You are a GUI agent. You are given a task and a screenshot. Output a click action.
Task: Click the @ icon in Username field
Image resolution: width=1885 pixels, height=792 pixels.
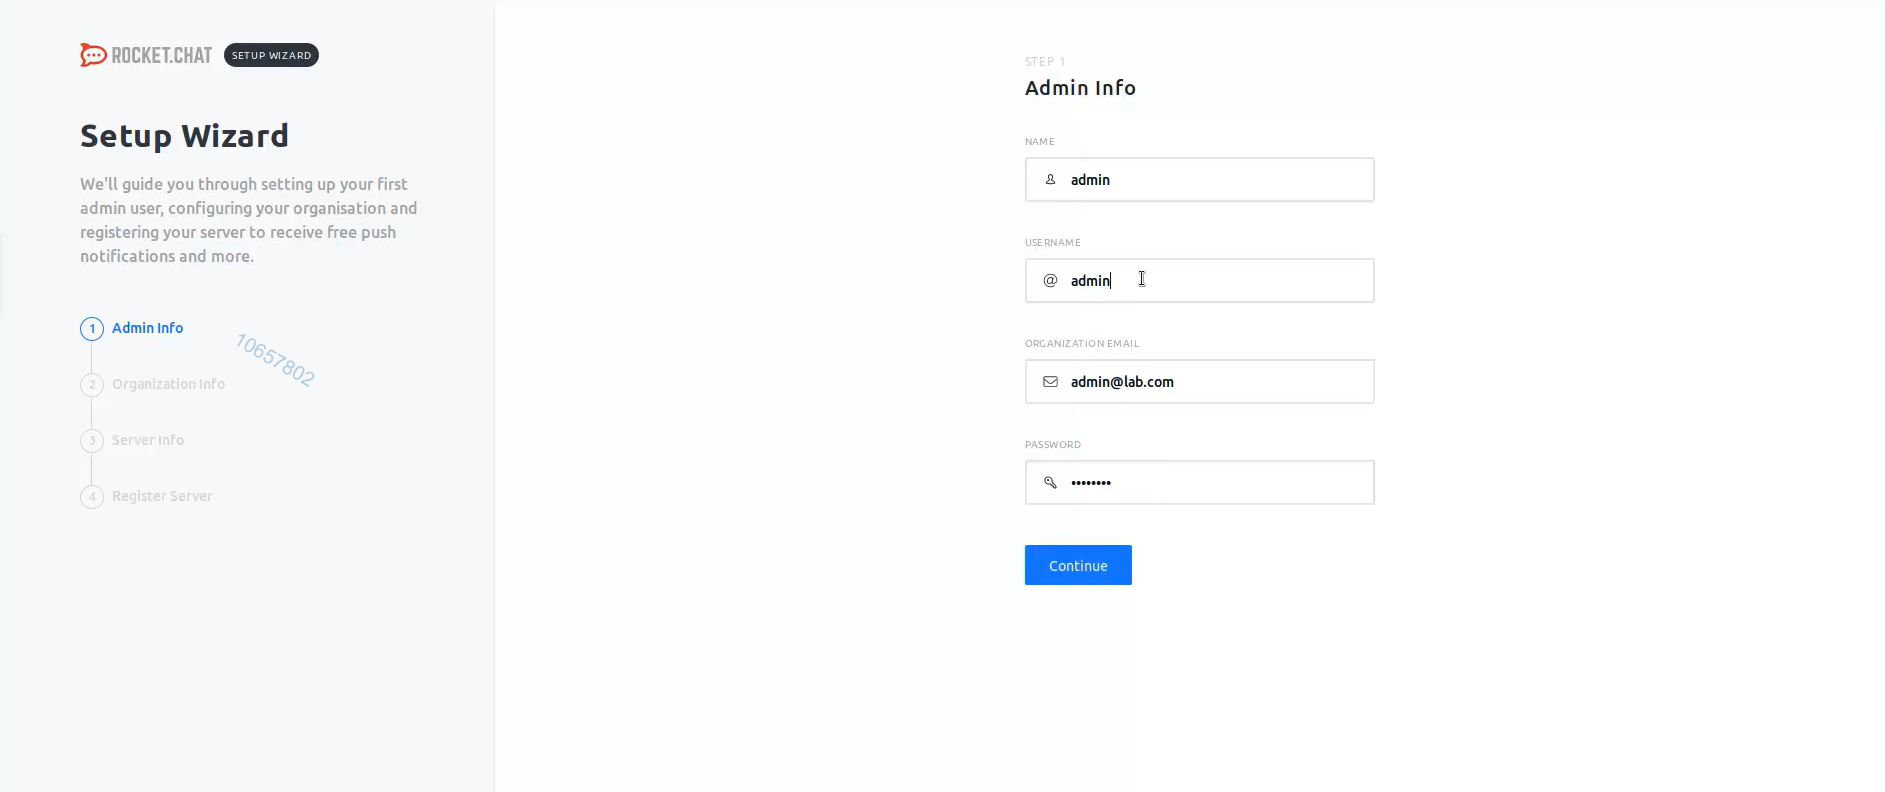pyautogui.click(x=1050, y=281)
